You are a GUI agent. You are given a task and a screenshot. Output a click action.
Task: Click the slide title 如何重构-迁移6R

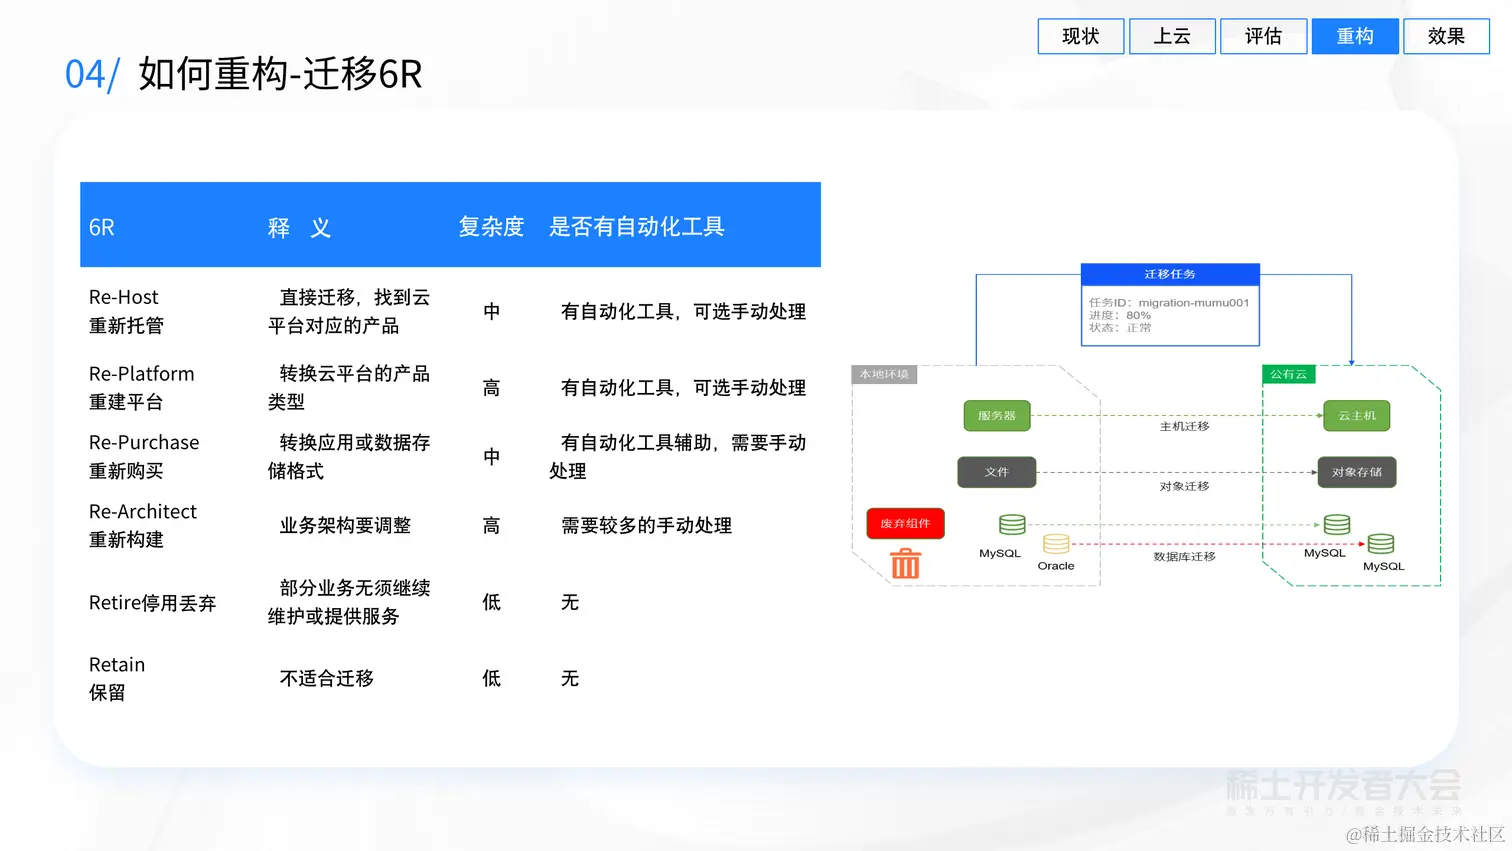point(280,74)
